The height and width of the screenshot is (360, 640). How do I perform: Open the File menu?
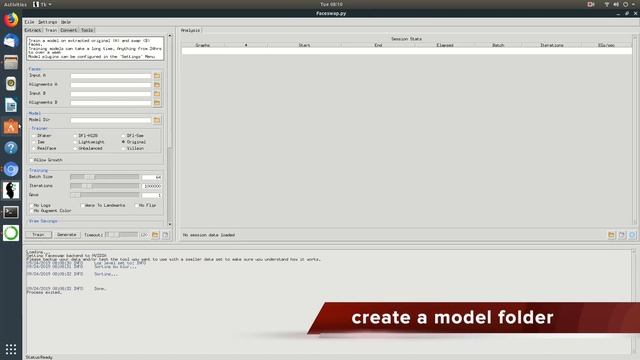29,22
